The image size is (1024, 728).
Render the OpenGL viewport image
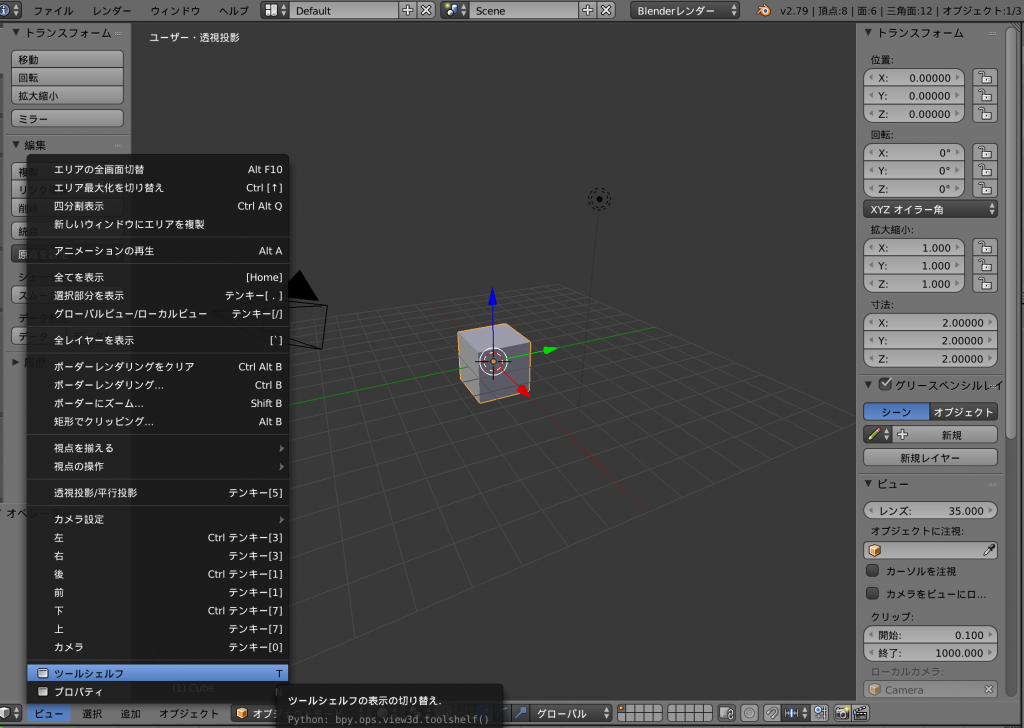(x=842, y=713)
